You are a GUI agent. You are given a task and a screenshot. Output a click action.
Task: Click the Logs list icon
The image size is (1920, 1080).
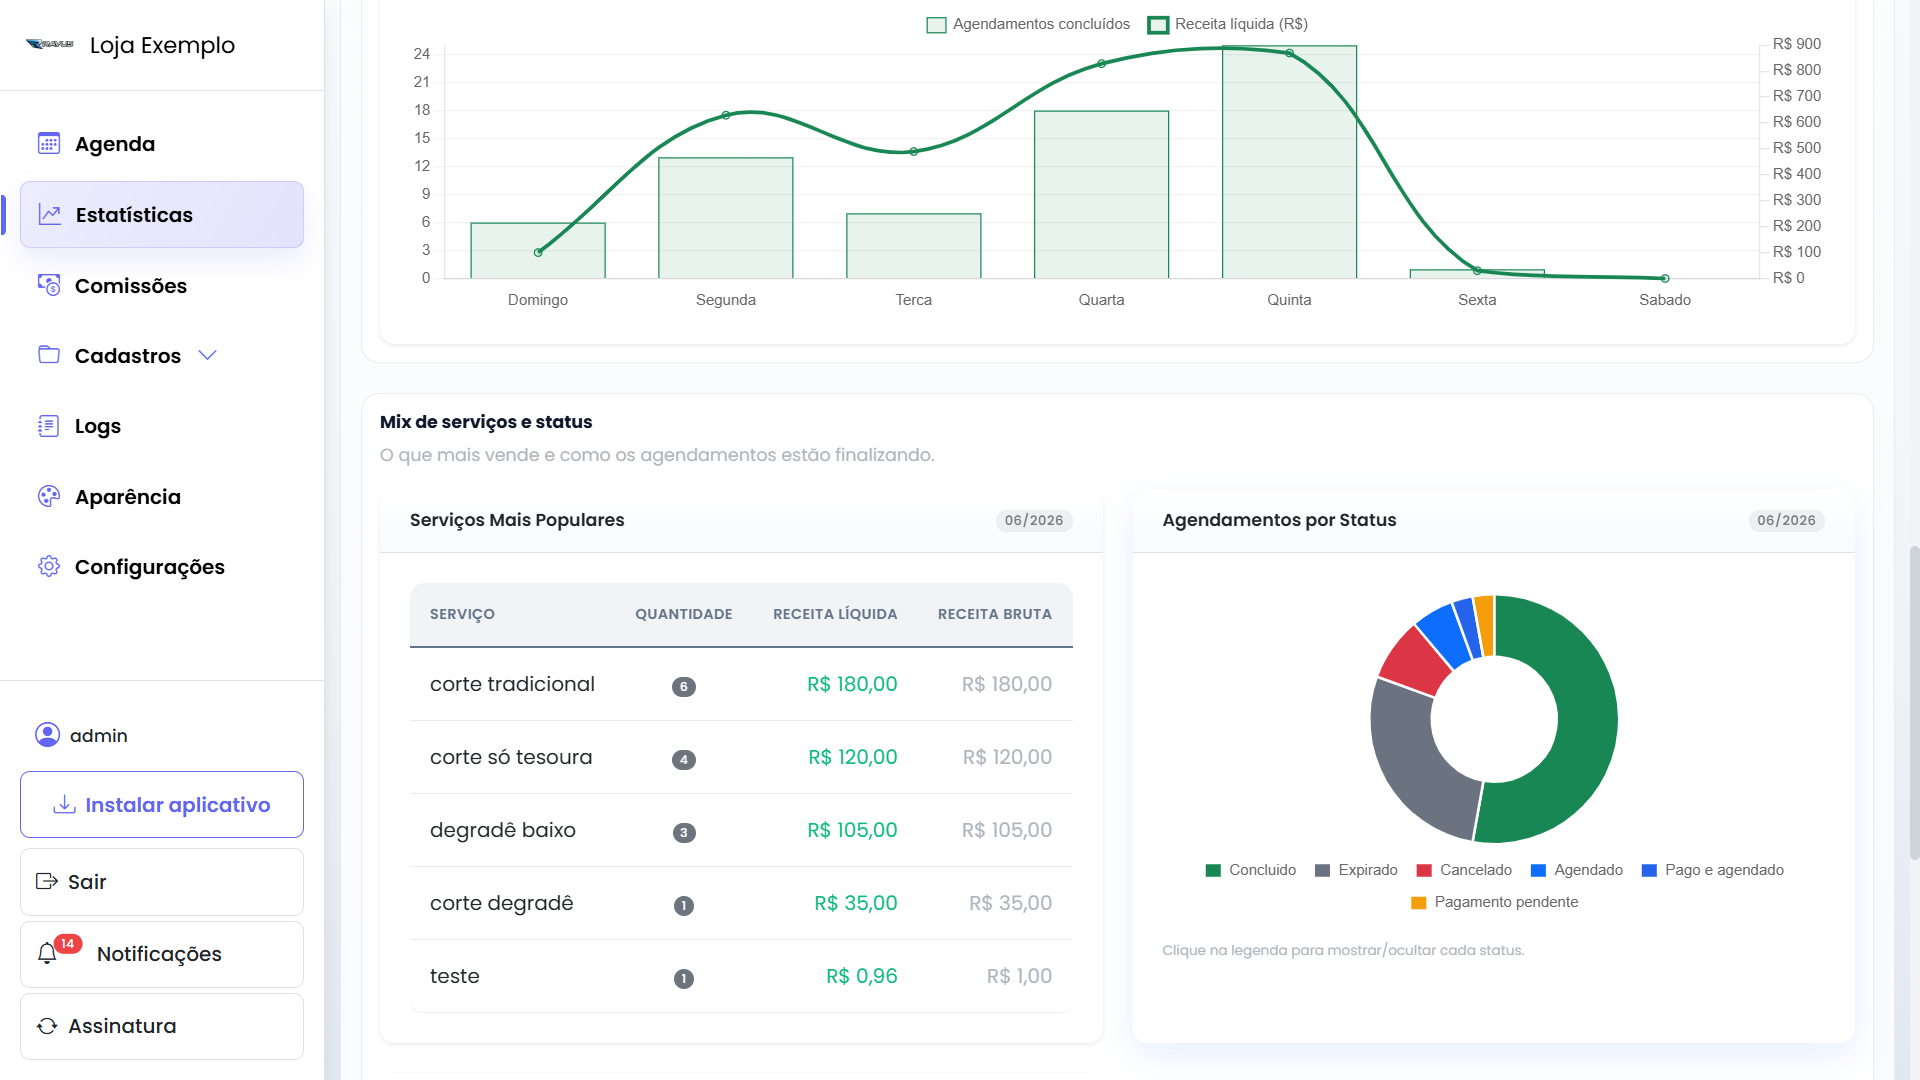tap(49, 426)
